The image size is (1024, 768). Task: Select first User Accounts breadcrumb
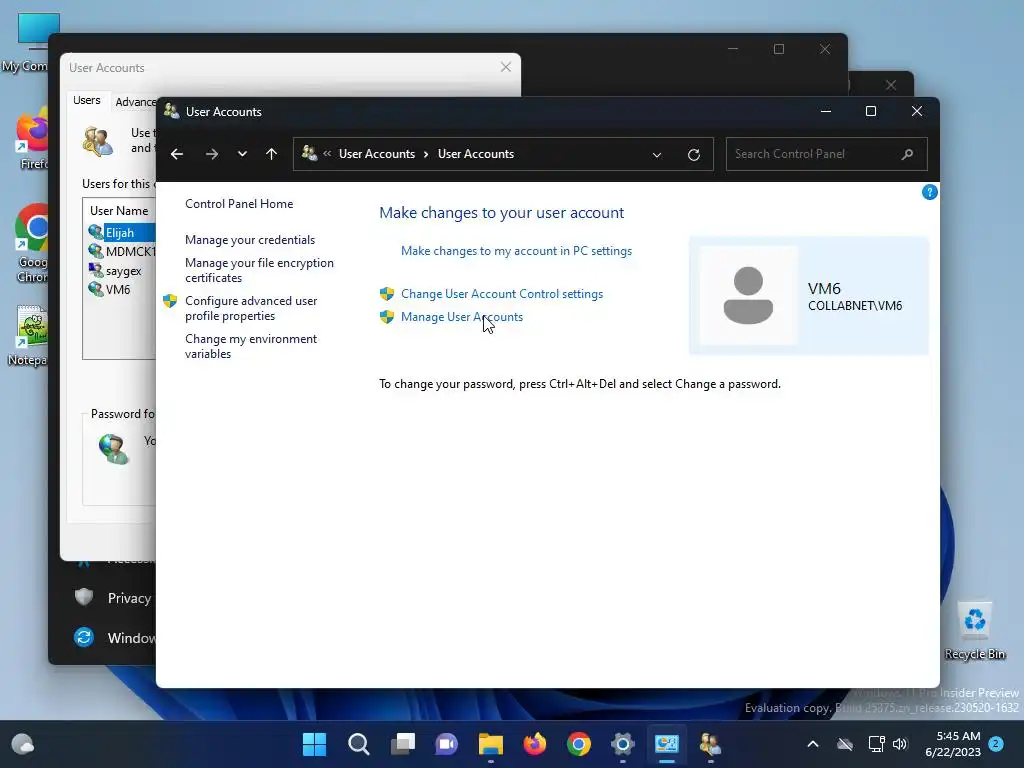(x=377, y=154)
